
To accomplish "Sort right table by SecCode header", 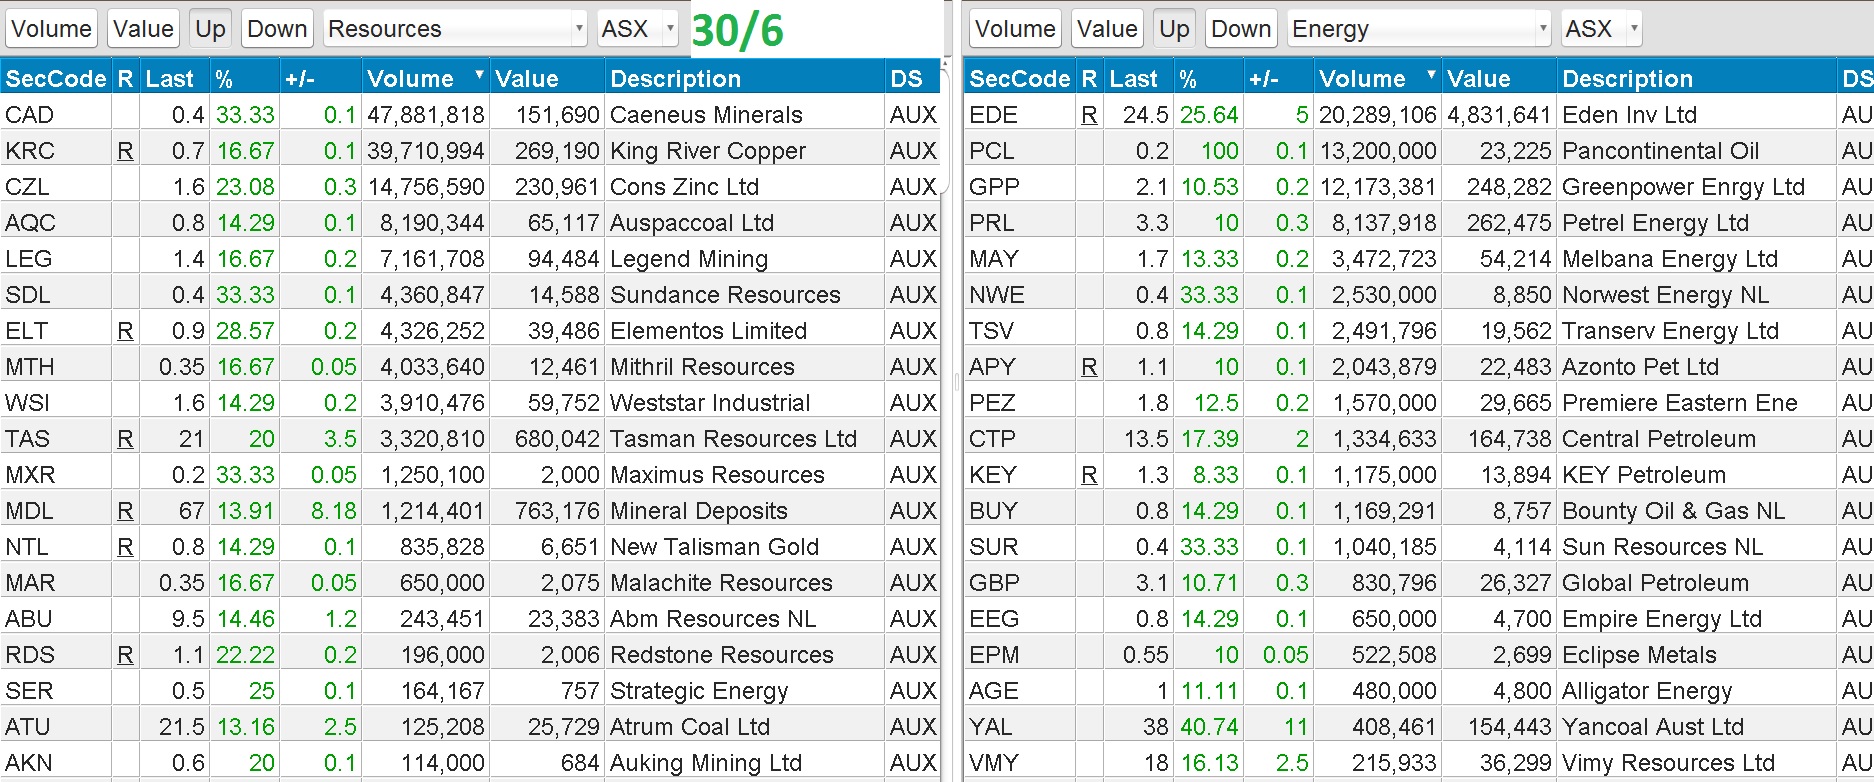I will [1020, 78].
